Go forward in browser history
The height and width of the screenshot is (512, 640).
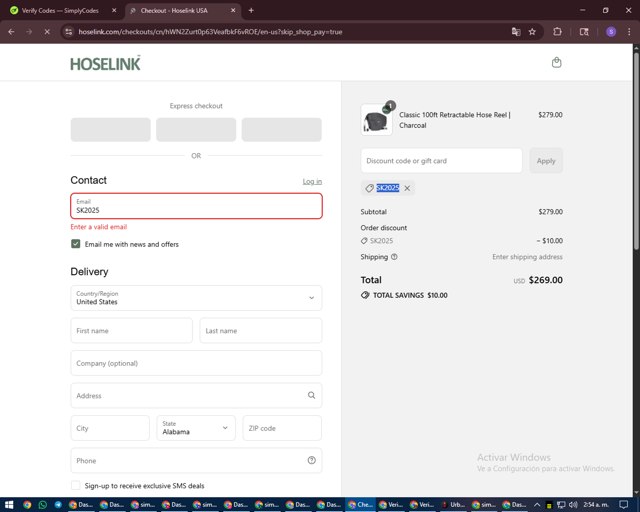click(x=29, y=32)
